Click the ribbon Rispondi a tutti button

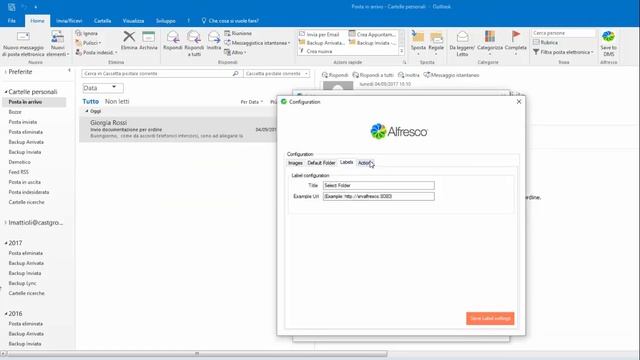194,44
